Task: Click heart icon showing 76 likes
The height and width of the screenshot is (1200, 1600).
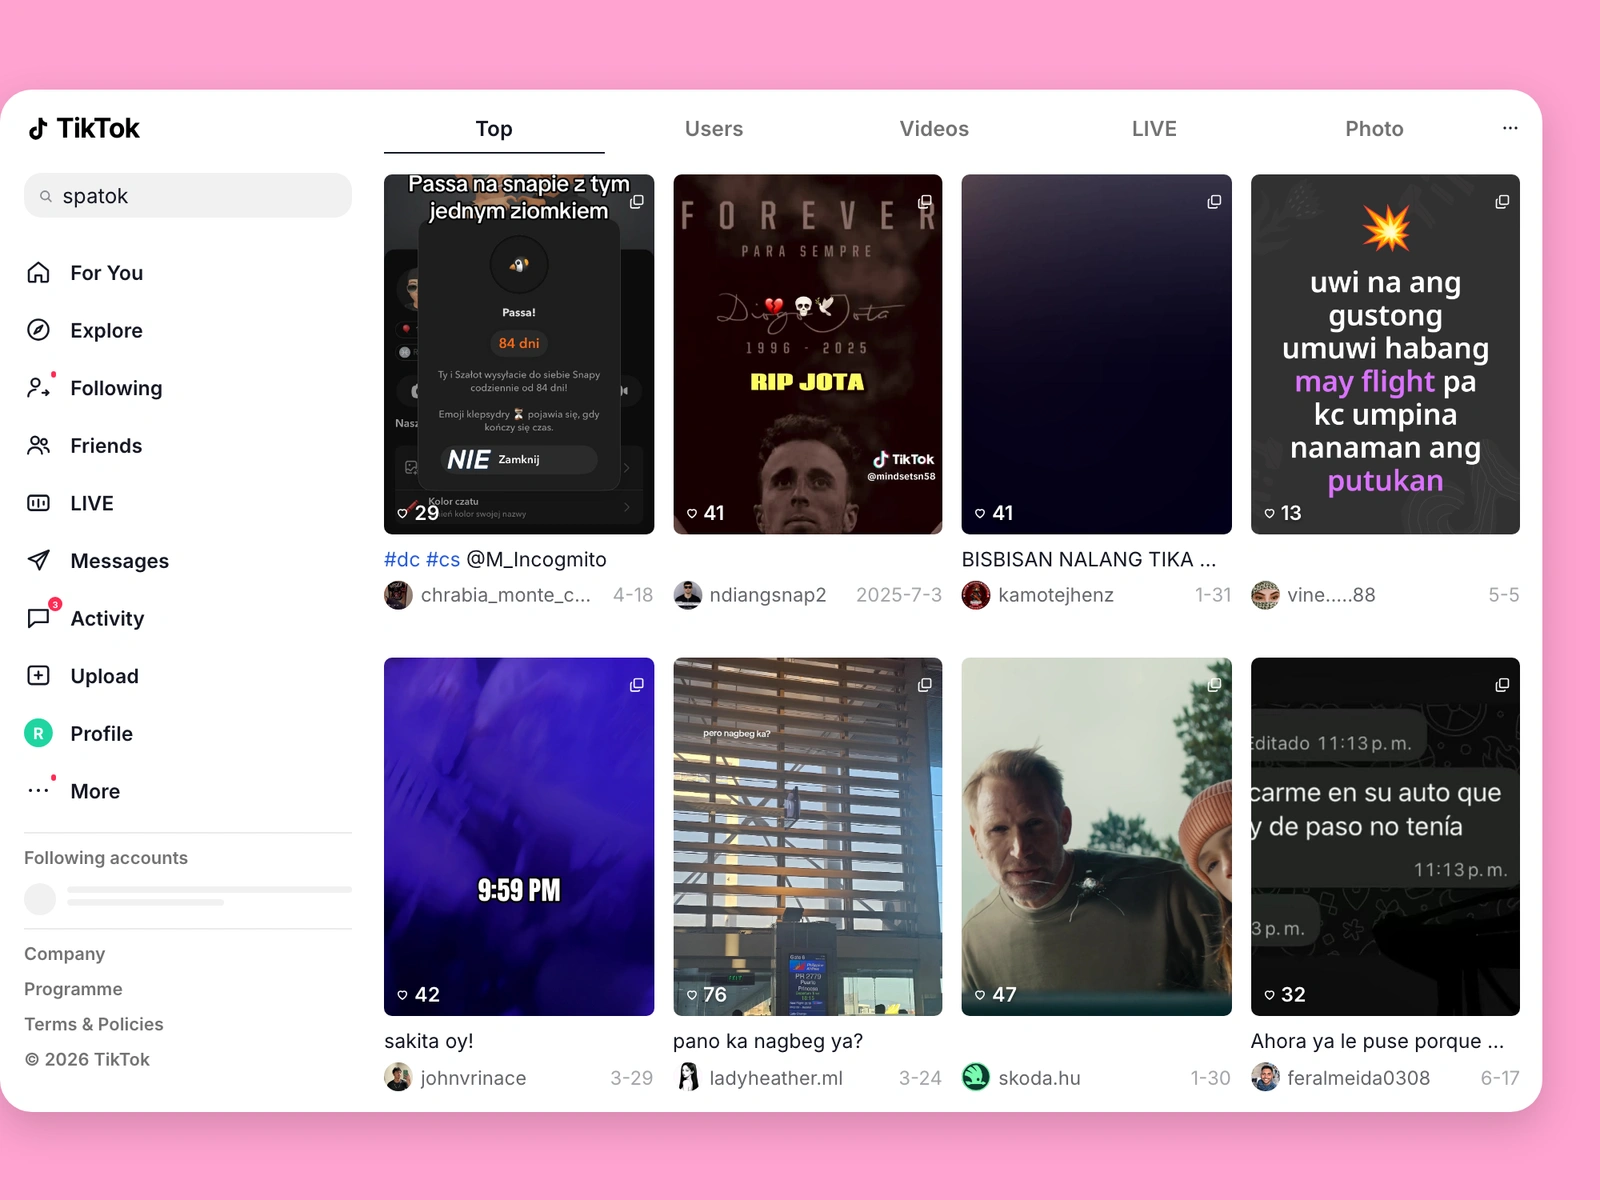Action: 692,995
